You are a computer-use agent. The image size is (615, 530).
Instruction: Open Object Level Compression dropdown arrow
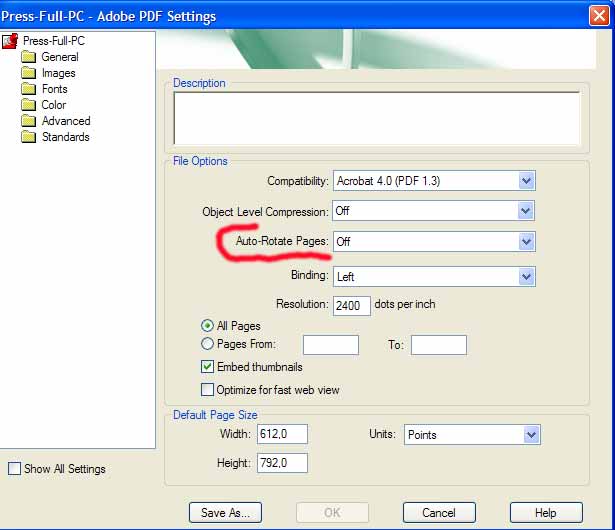pyautogui.click(x=526, y=211)
